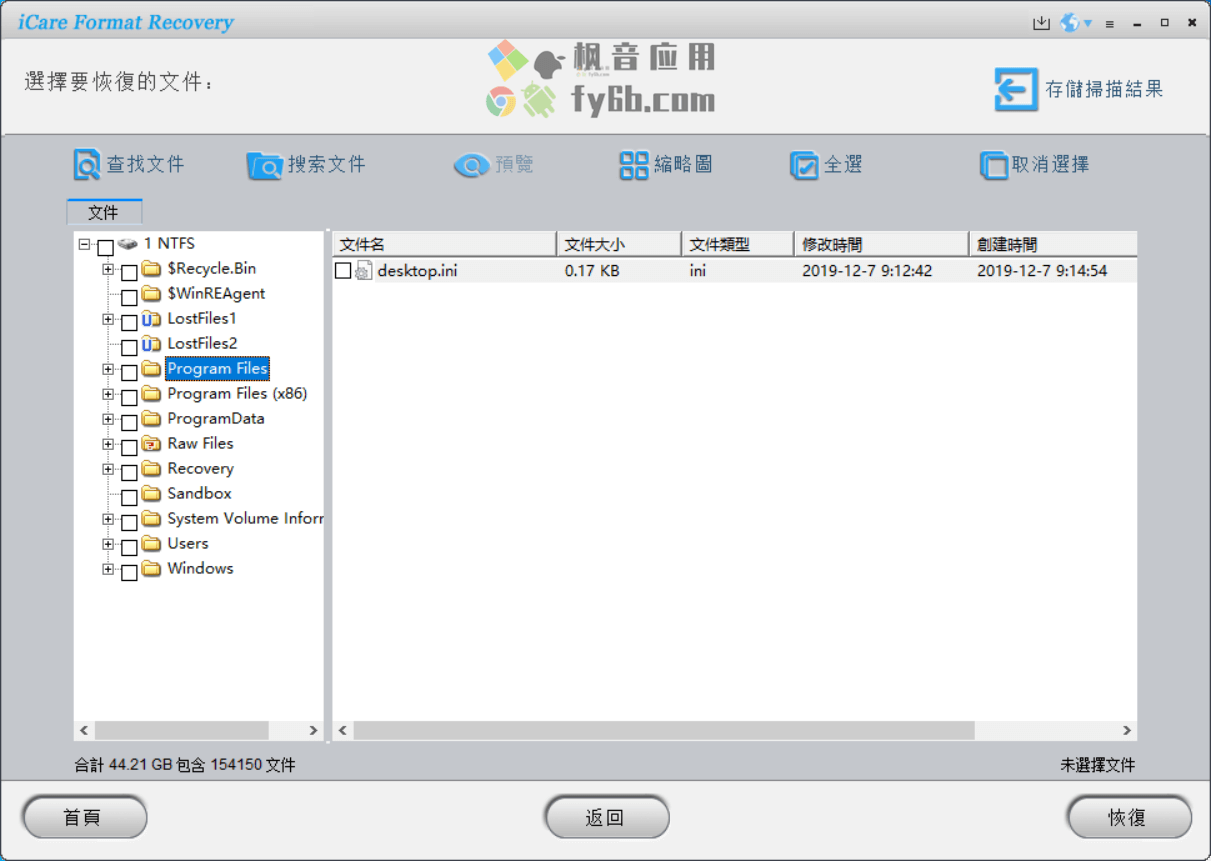Select the Program Files tree item

217,369
